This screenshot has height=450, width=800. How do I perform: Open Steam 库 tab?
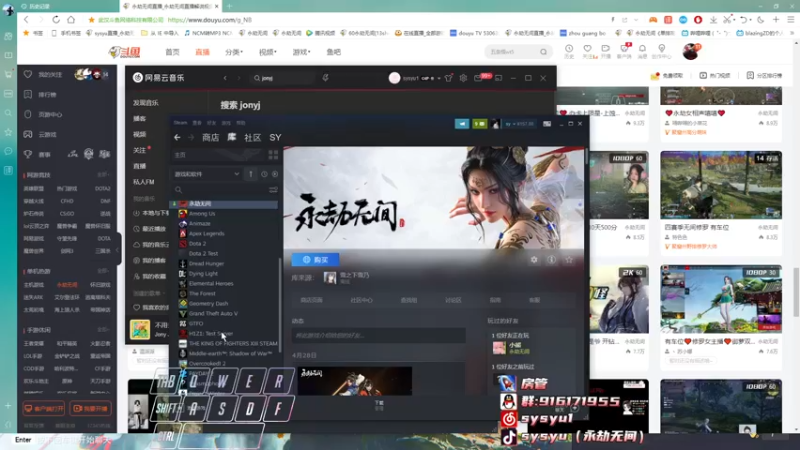pos(232,137)
